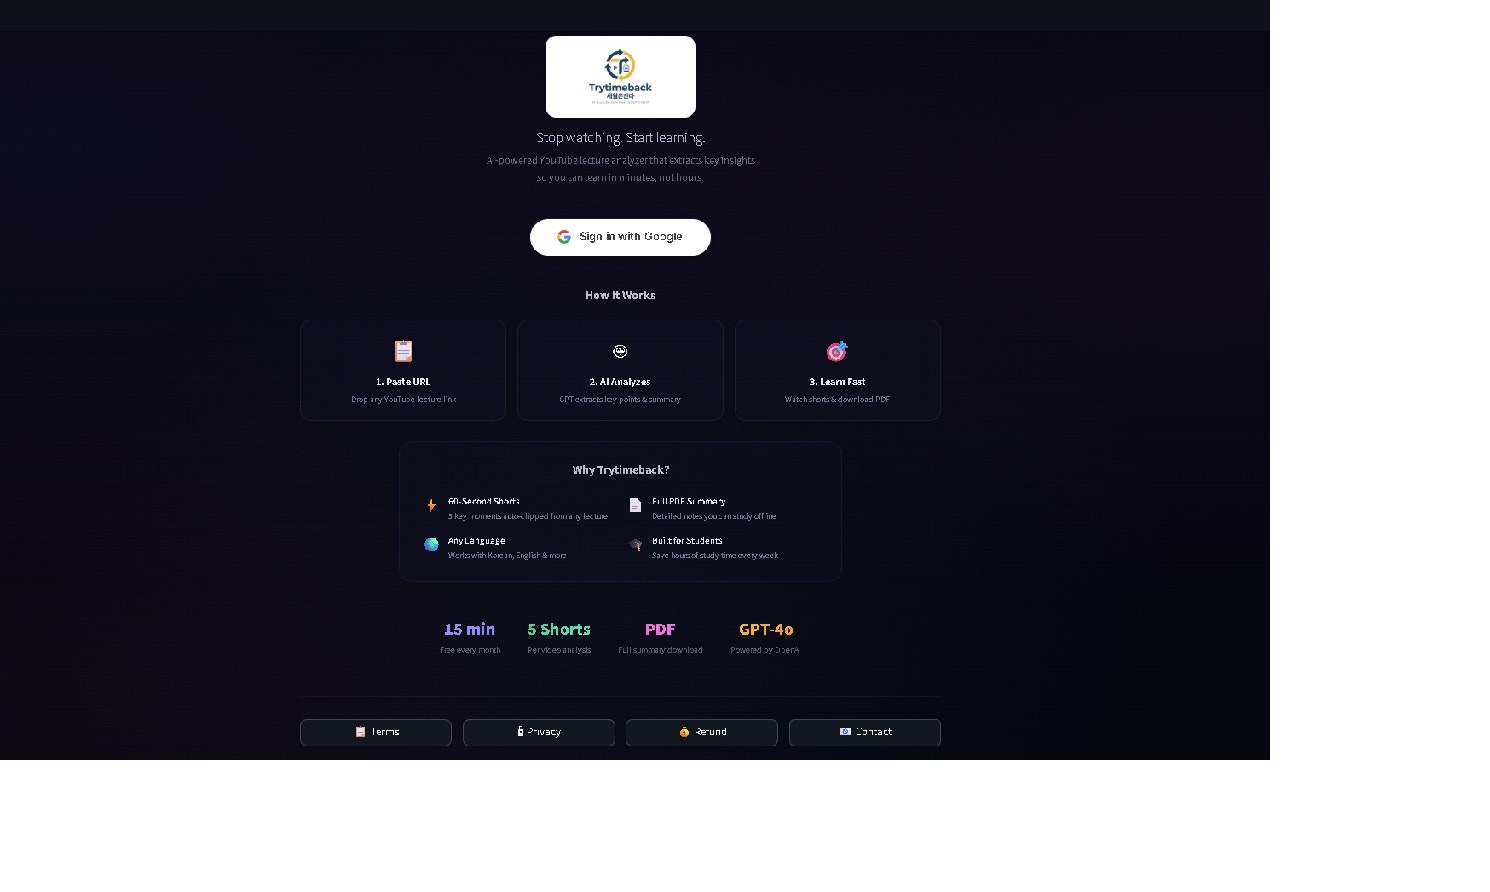Open the Terms page button
The image size is (1490, 892).
[376, 732]
